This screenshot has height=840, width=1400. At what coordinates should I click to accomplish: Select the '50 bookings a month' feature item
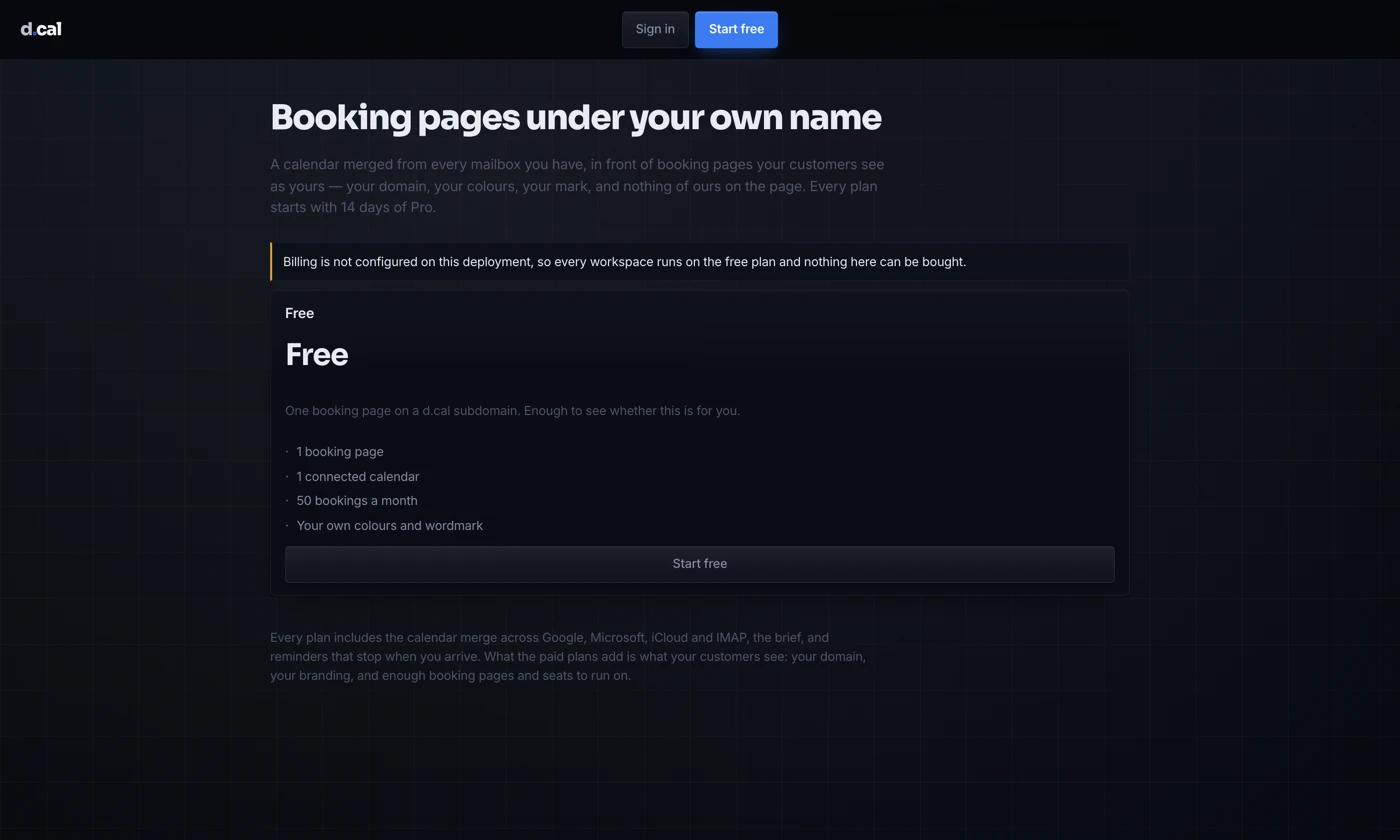coord(357,501)
